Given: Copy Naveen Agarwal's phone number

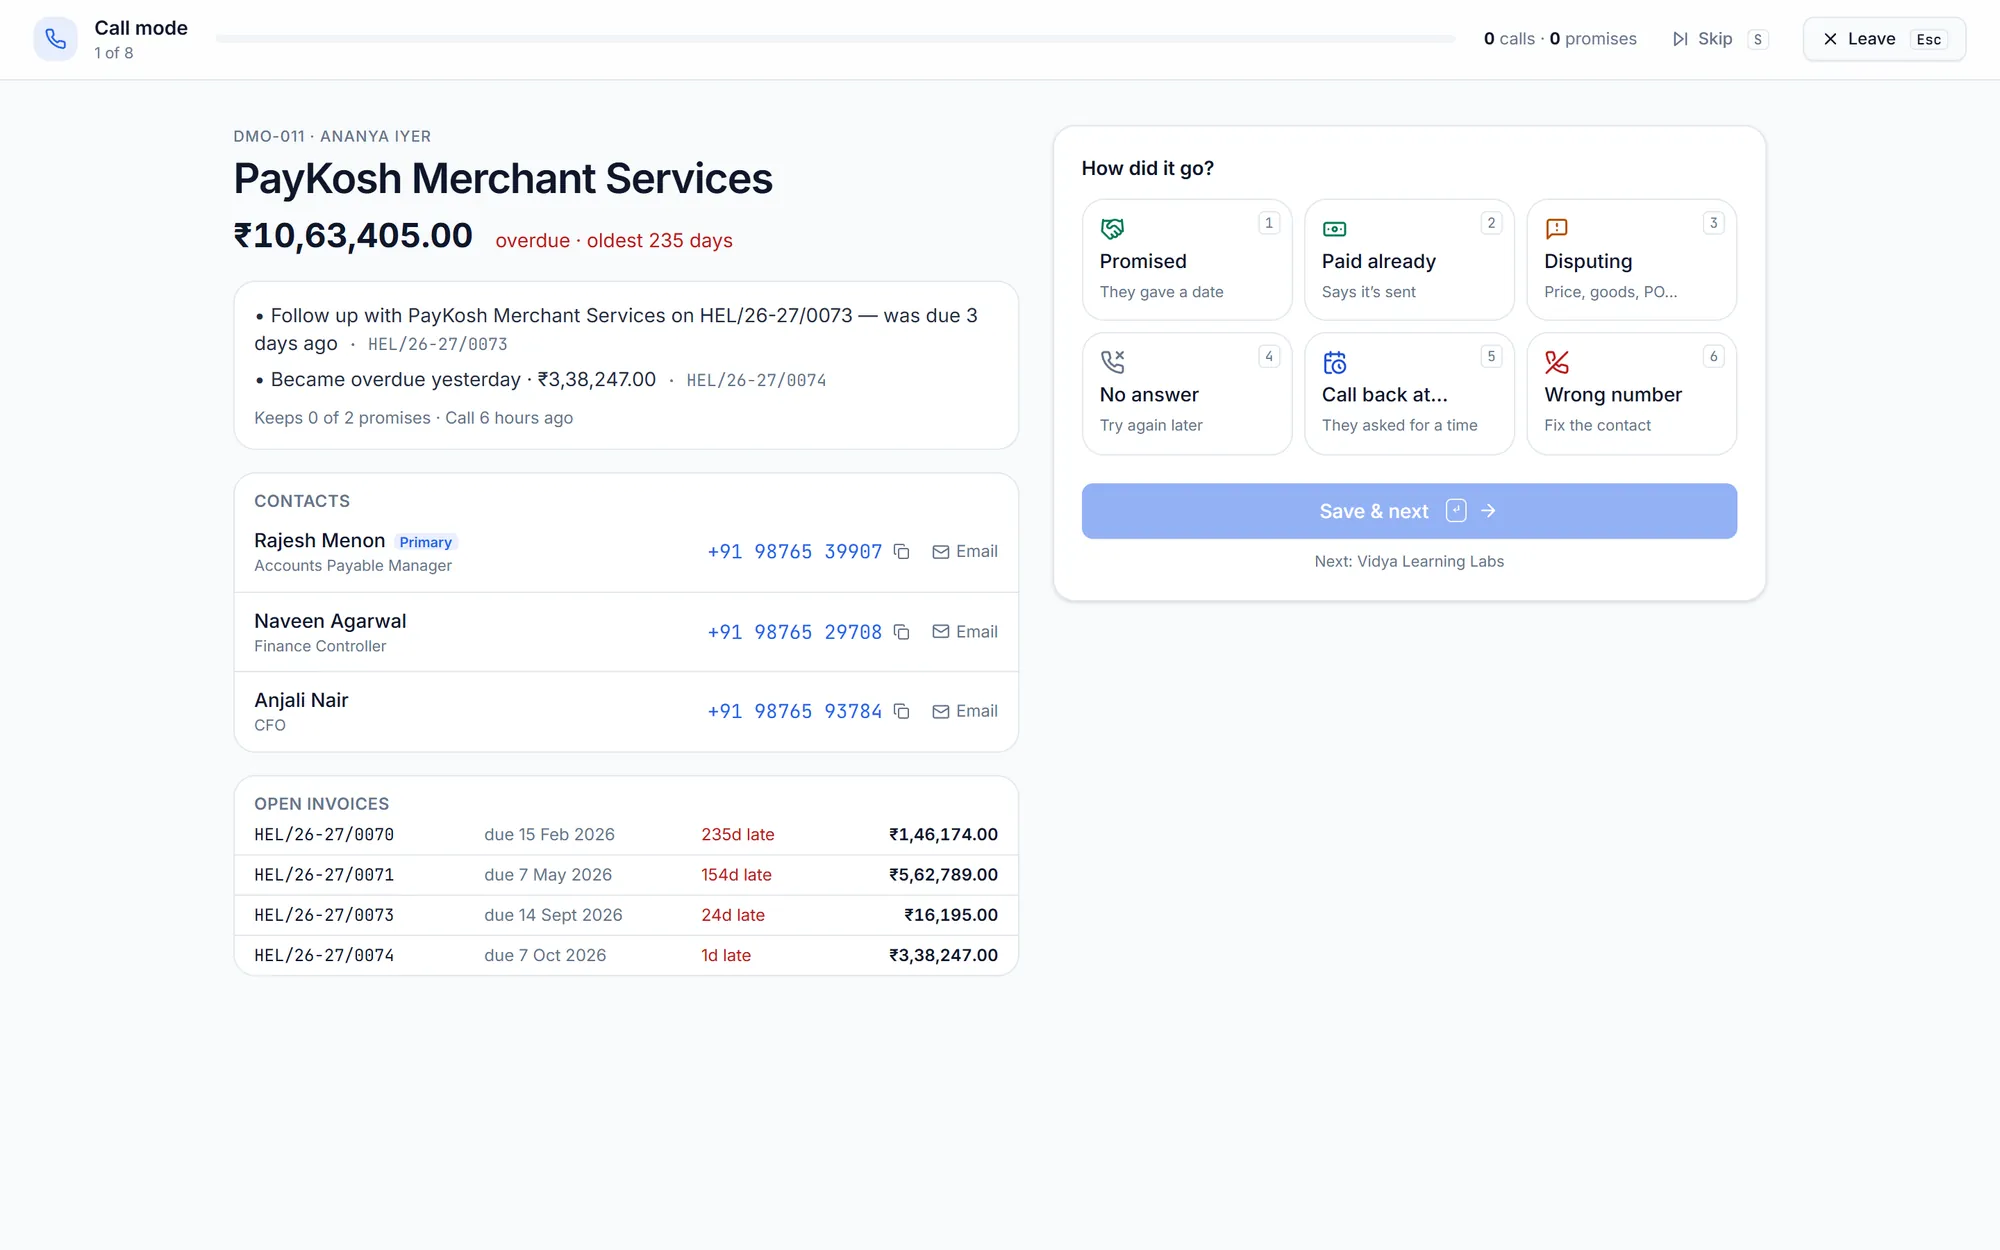Looking at the screenshot, I should coord(901,632).
